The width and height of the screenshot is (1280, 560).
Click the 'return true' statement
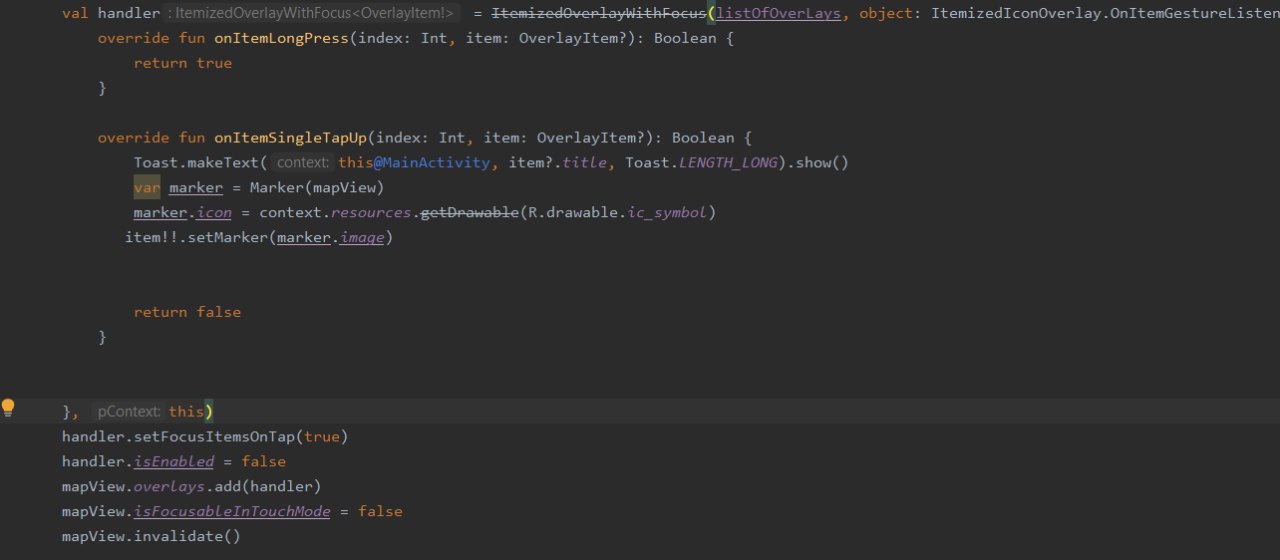183,63
